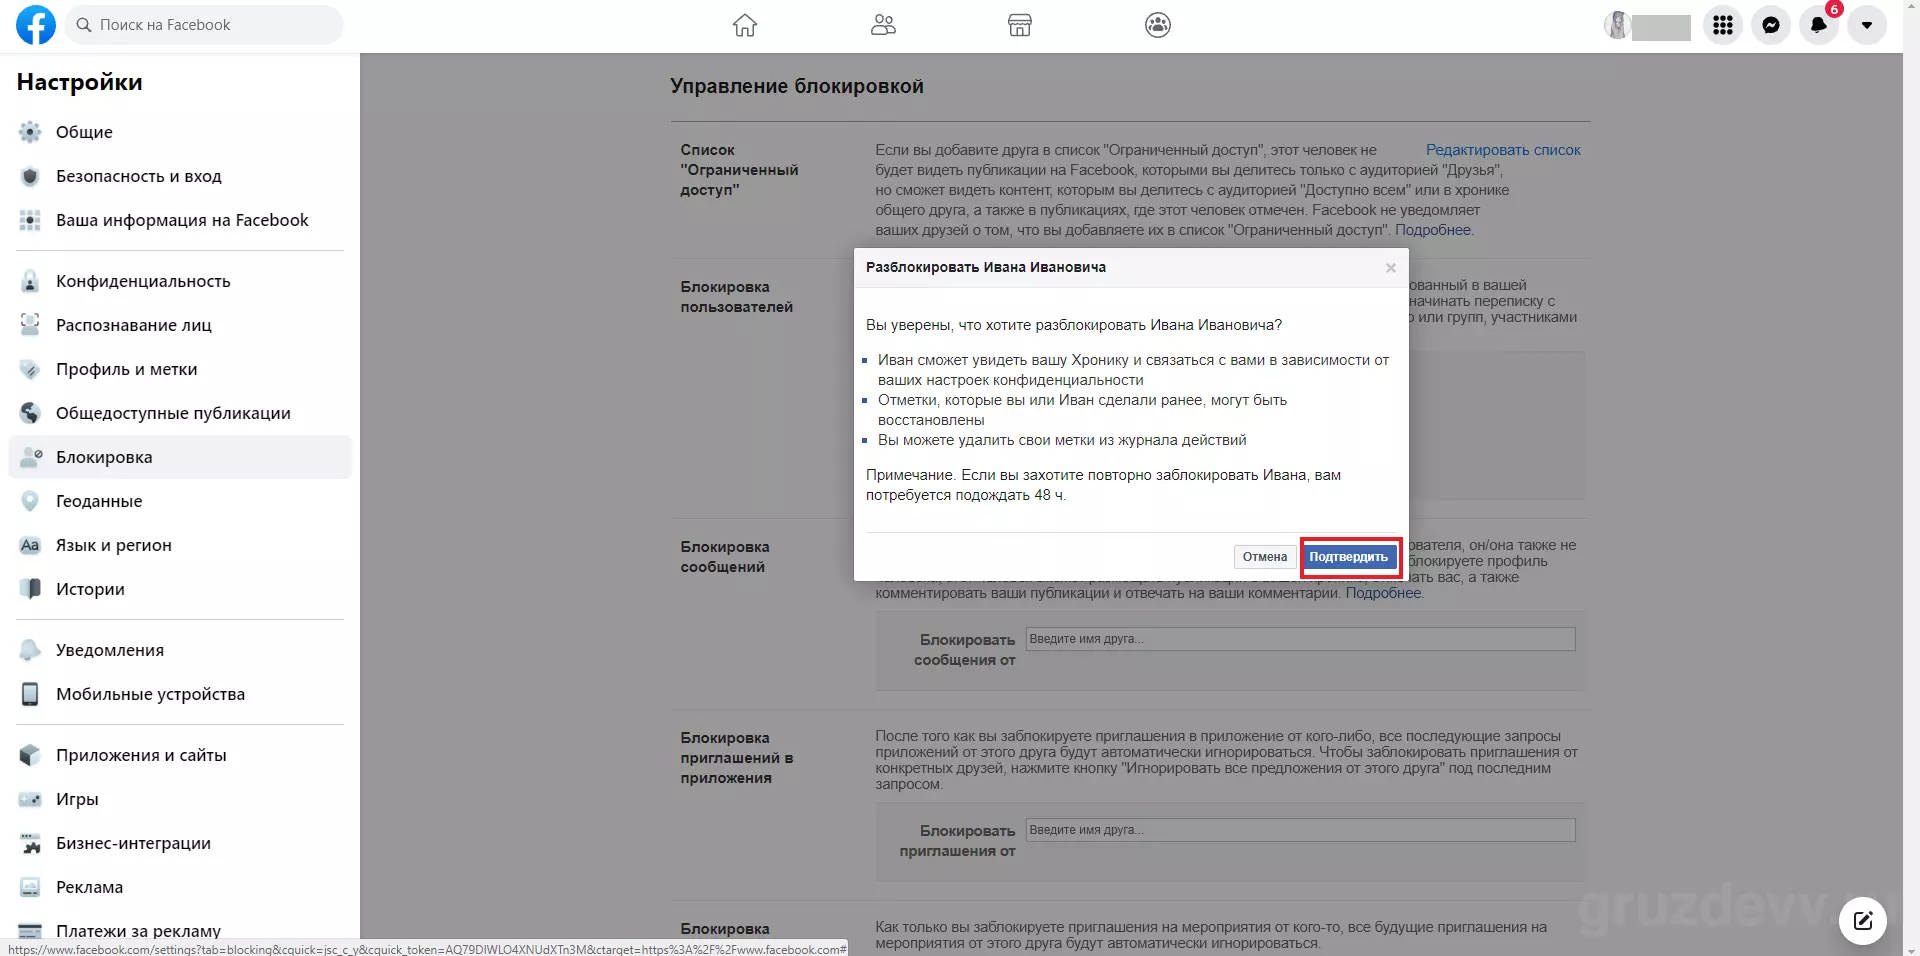Click the Поиск на Facebook search field
This screenshot has width=1920, height=956.
pyautogui.click(x=205, y=25)
